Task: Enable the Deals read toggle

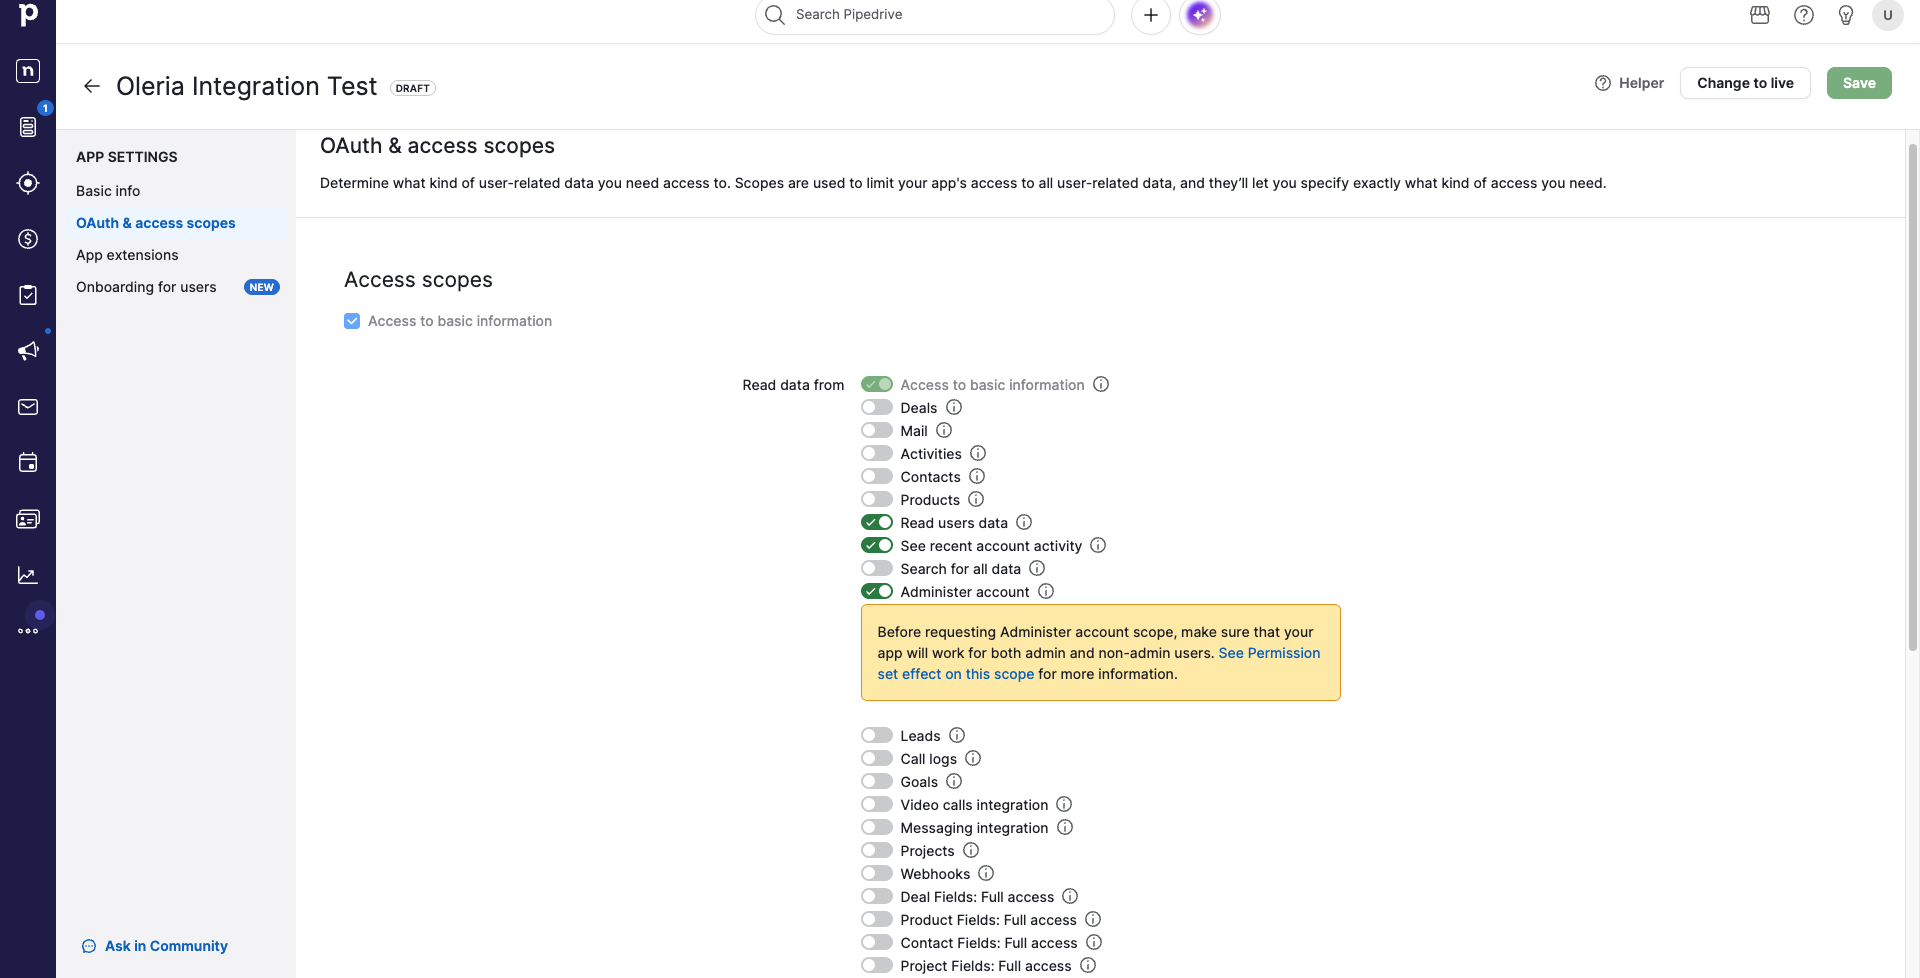Action: coord(877,407)
